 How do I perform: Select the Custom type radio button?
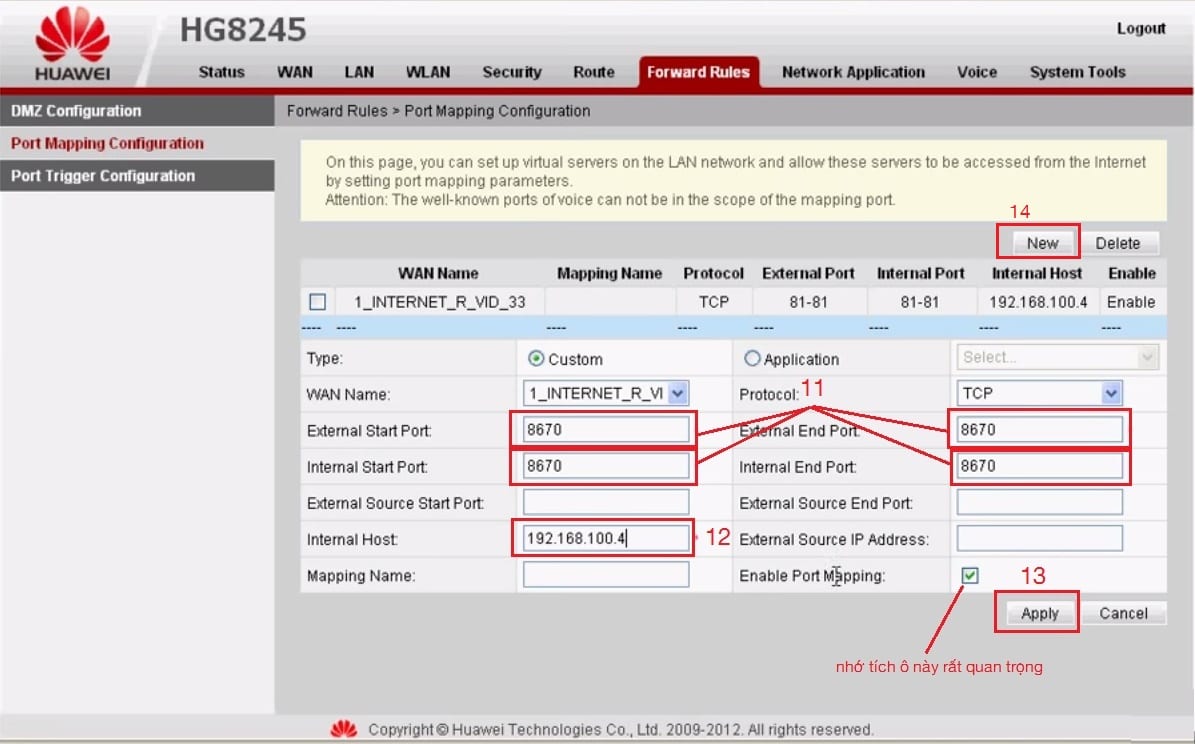point(536,359)
